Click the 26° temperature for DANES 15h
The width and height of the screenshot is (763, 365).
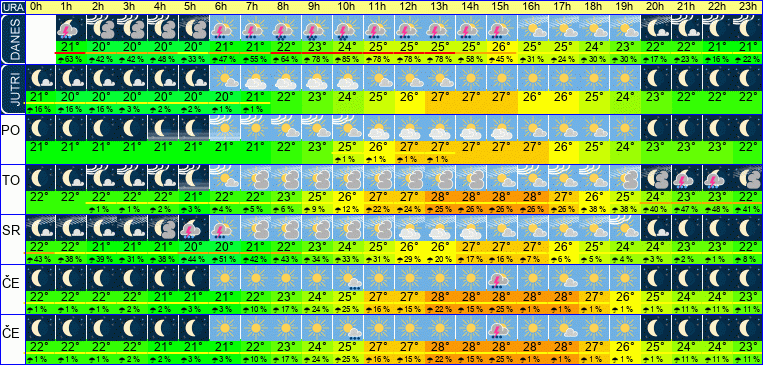(x=501, y=48)
